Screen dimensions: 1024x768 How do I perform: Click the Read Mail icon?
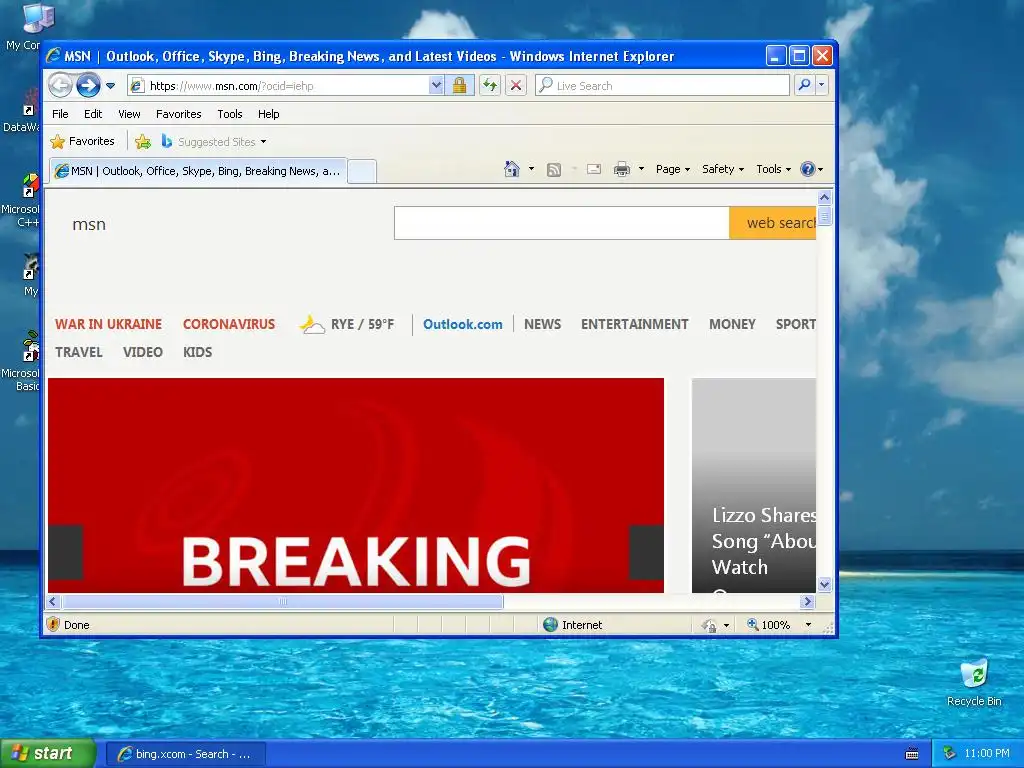594,169
